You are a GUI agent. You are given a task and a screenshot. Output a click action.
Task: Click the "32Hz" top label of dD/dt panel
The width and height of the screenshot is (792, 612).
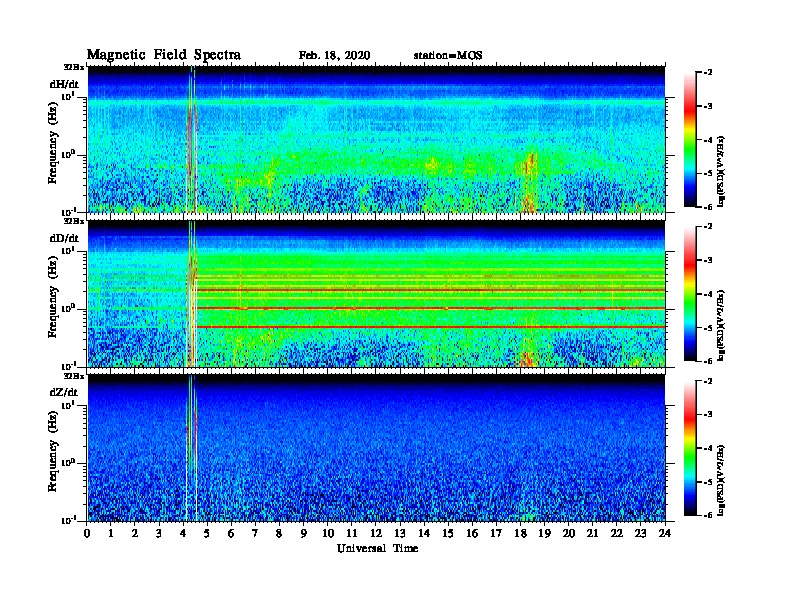click(x=74, y=221)
